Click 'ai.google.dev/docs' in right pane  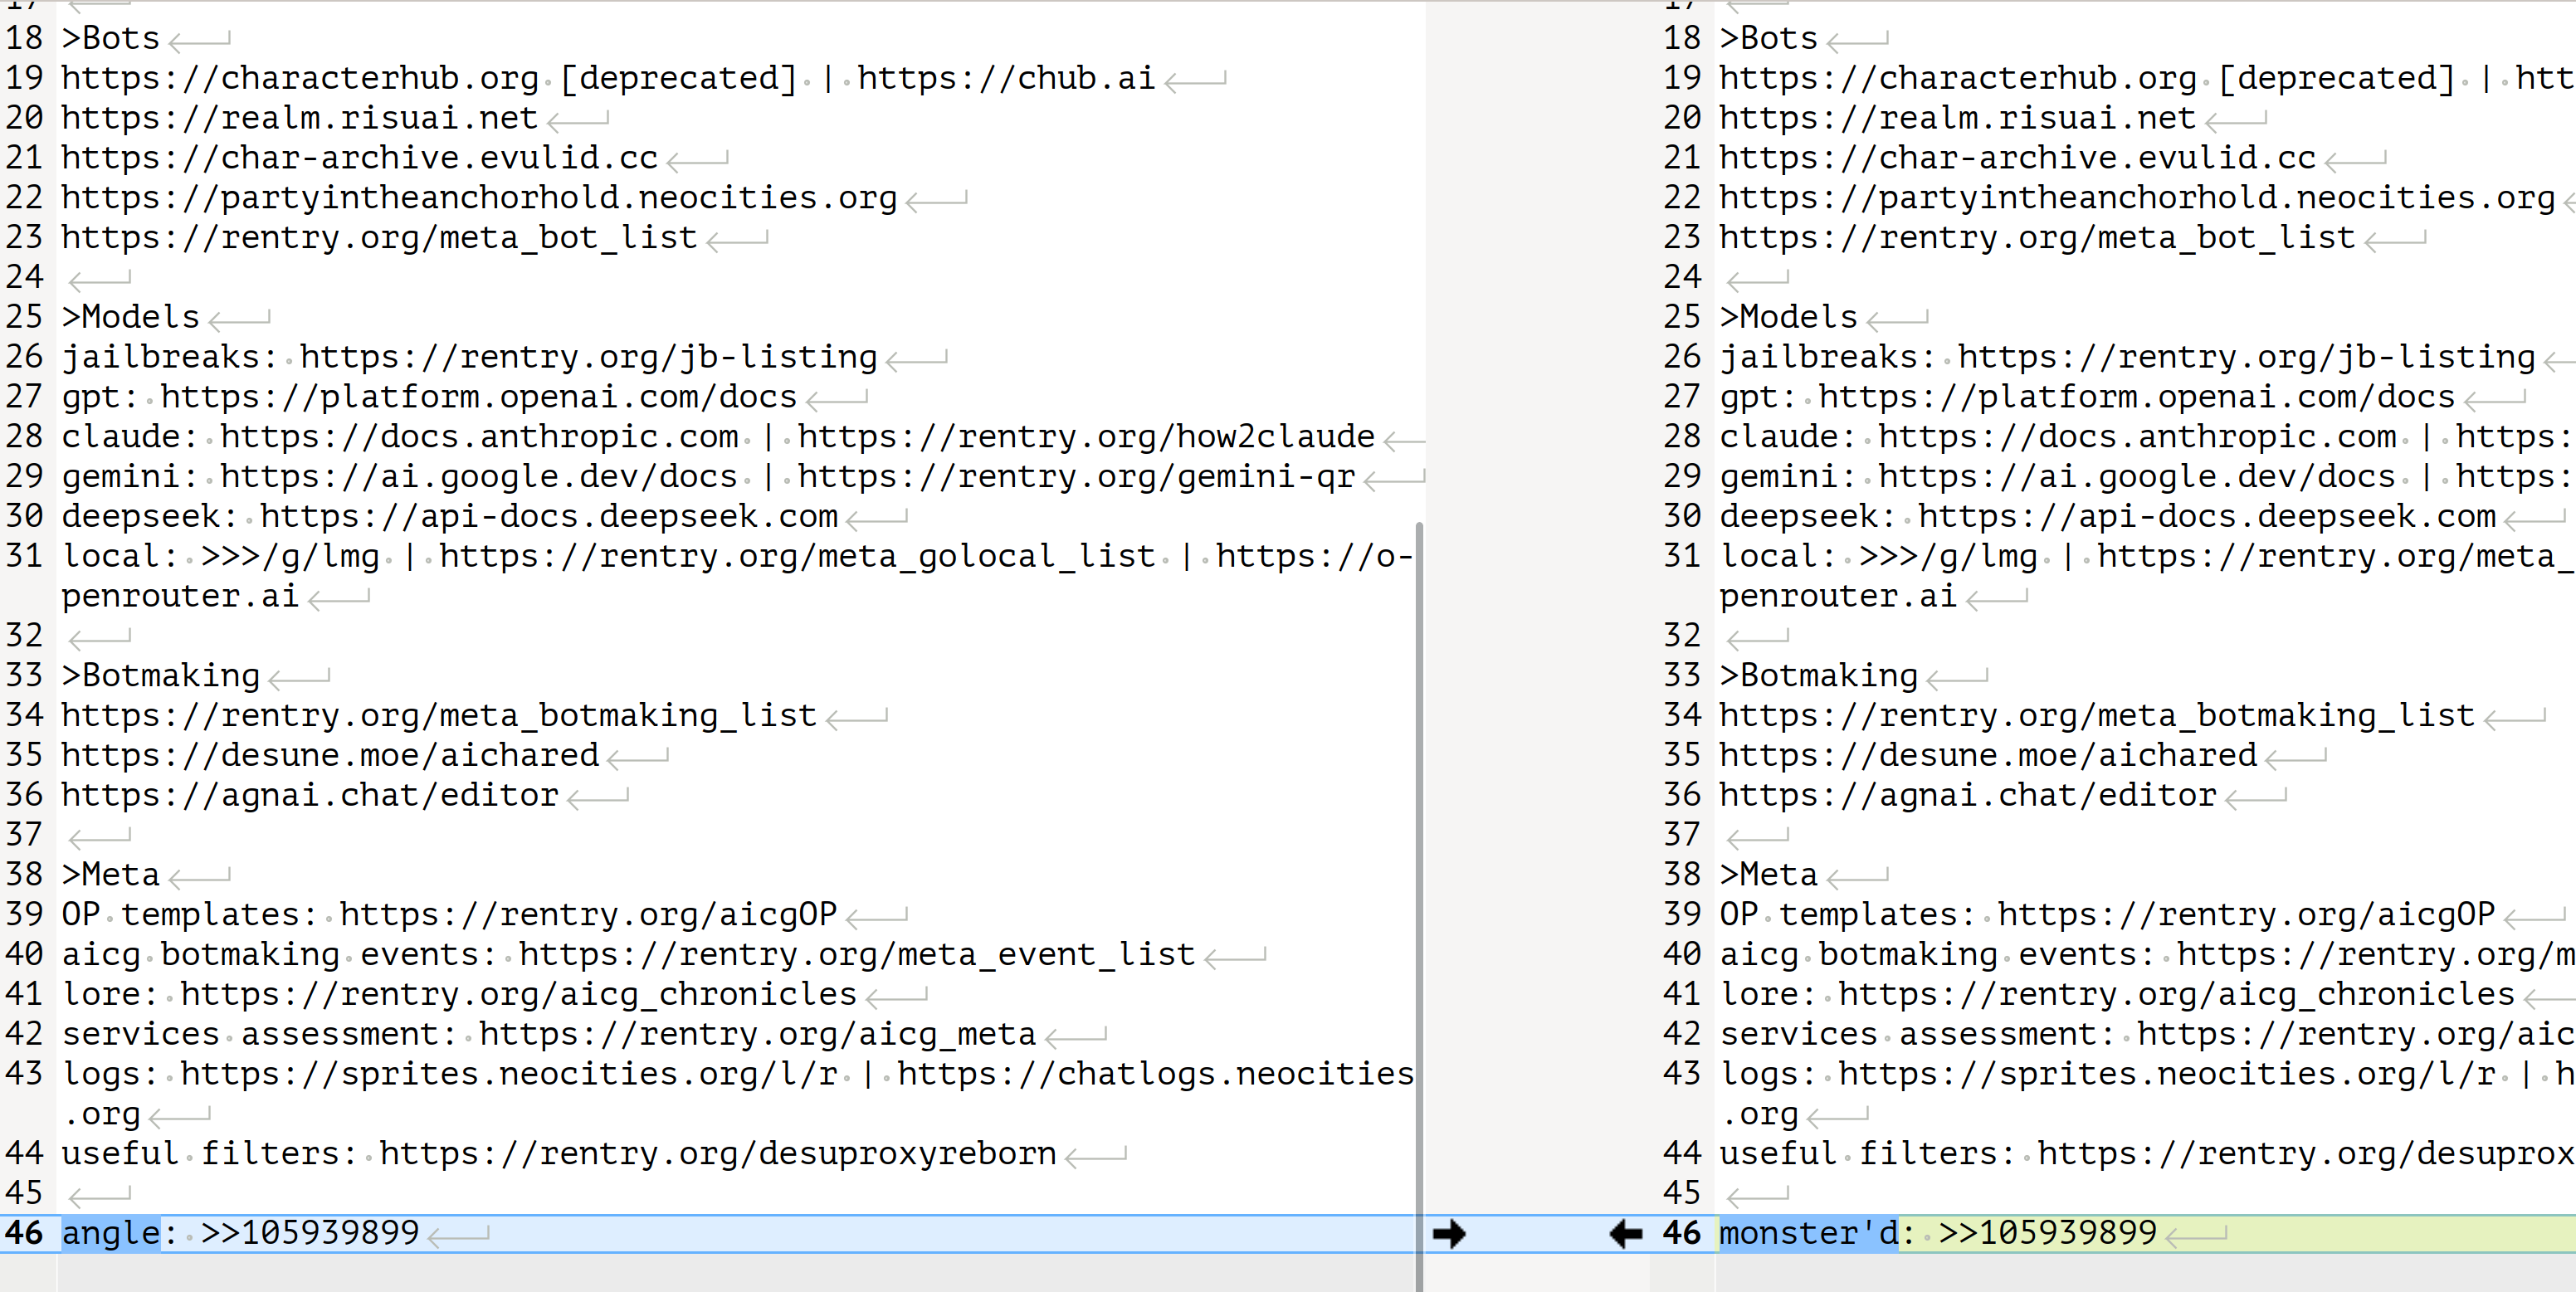click(2217, 477)
